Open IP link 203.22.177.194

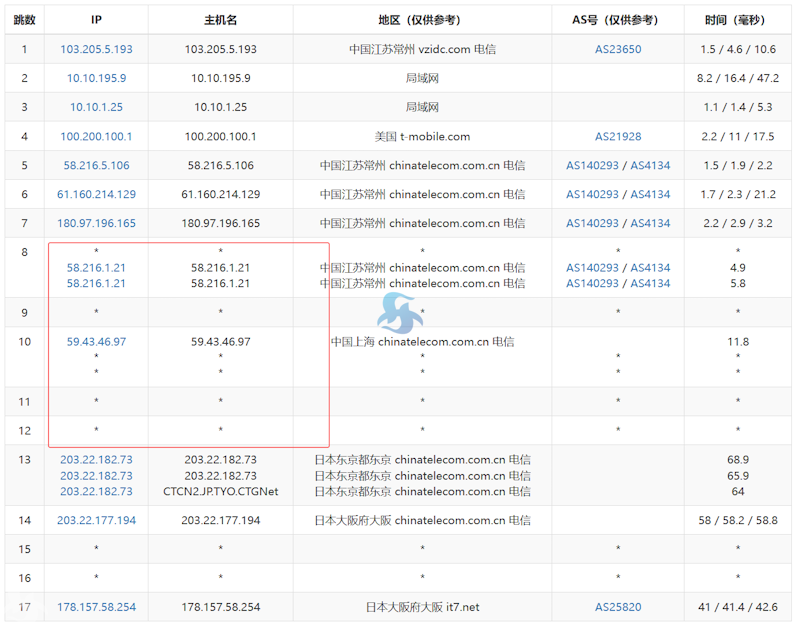(96, 520)
